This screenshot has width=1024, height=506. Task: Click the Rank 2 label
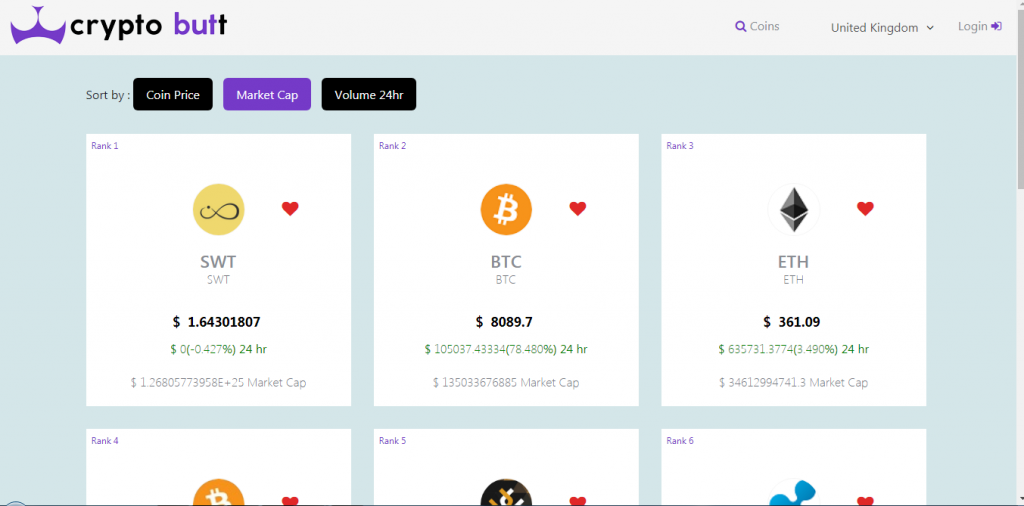392,146
